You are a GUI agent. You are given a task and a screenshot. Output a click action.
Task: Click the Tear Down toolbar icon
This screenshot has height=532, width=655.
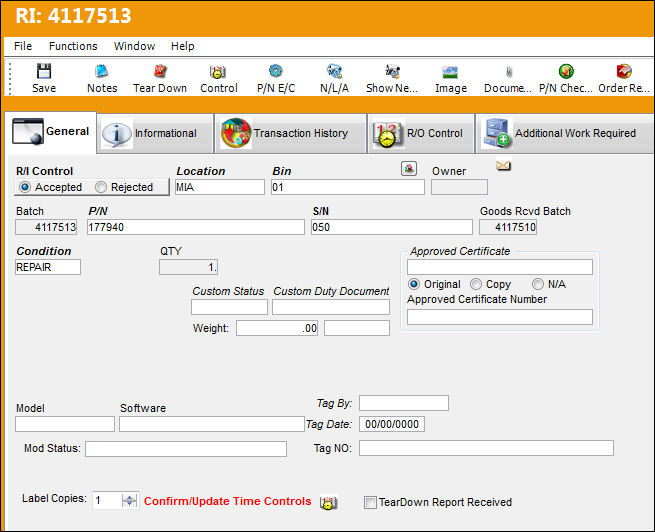[160, 71]
